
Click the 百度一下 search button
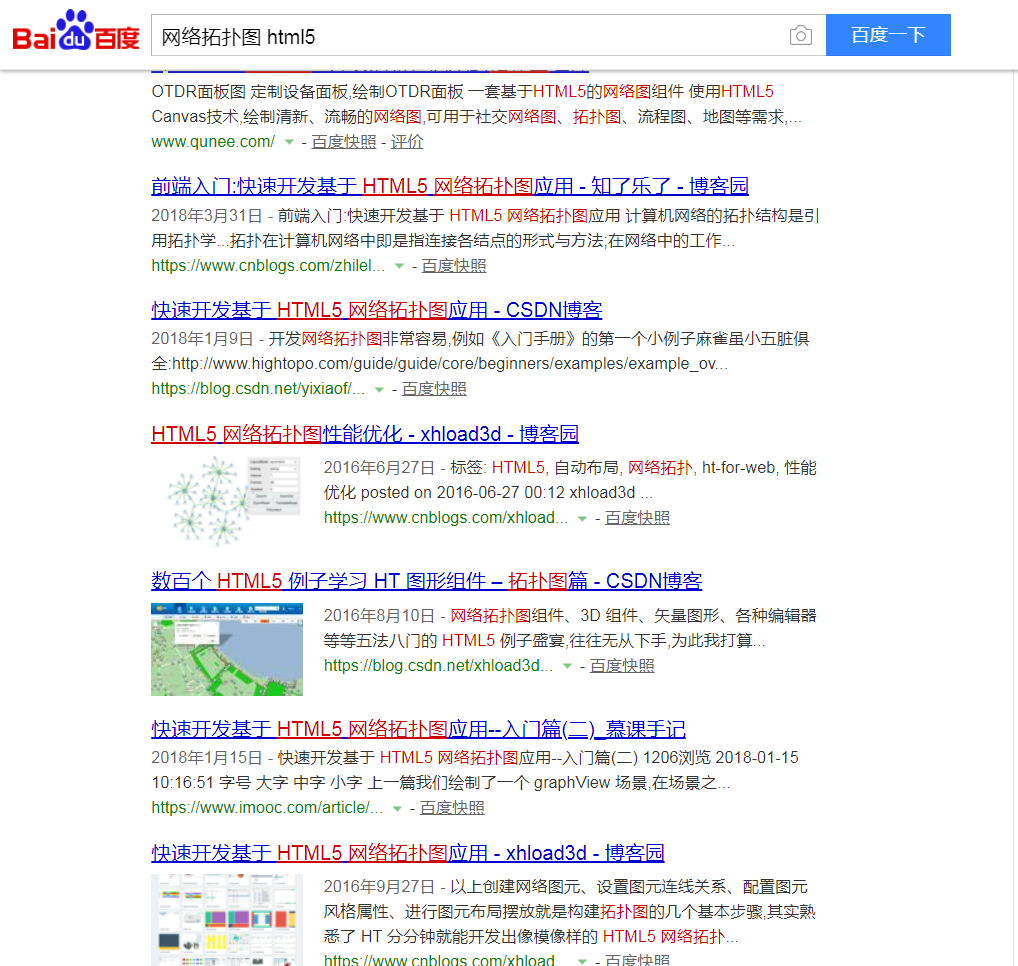click(888, 35)
